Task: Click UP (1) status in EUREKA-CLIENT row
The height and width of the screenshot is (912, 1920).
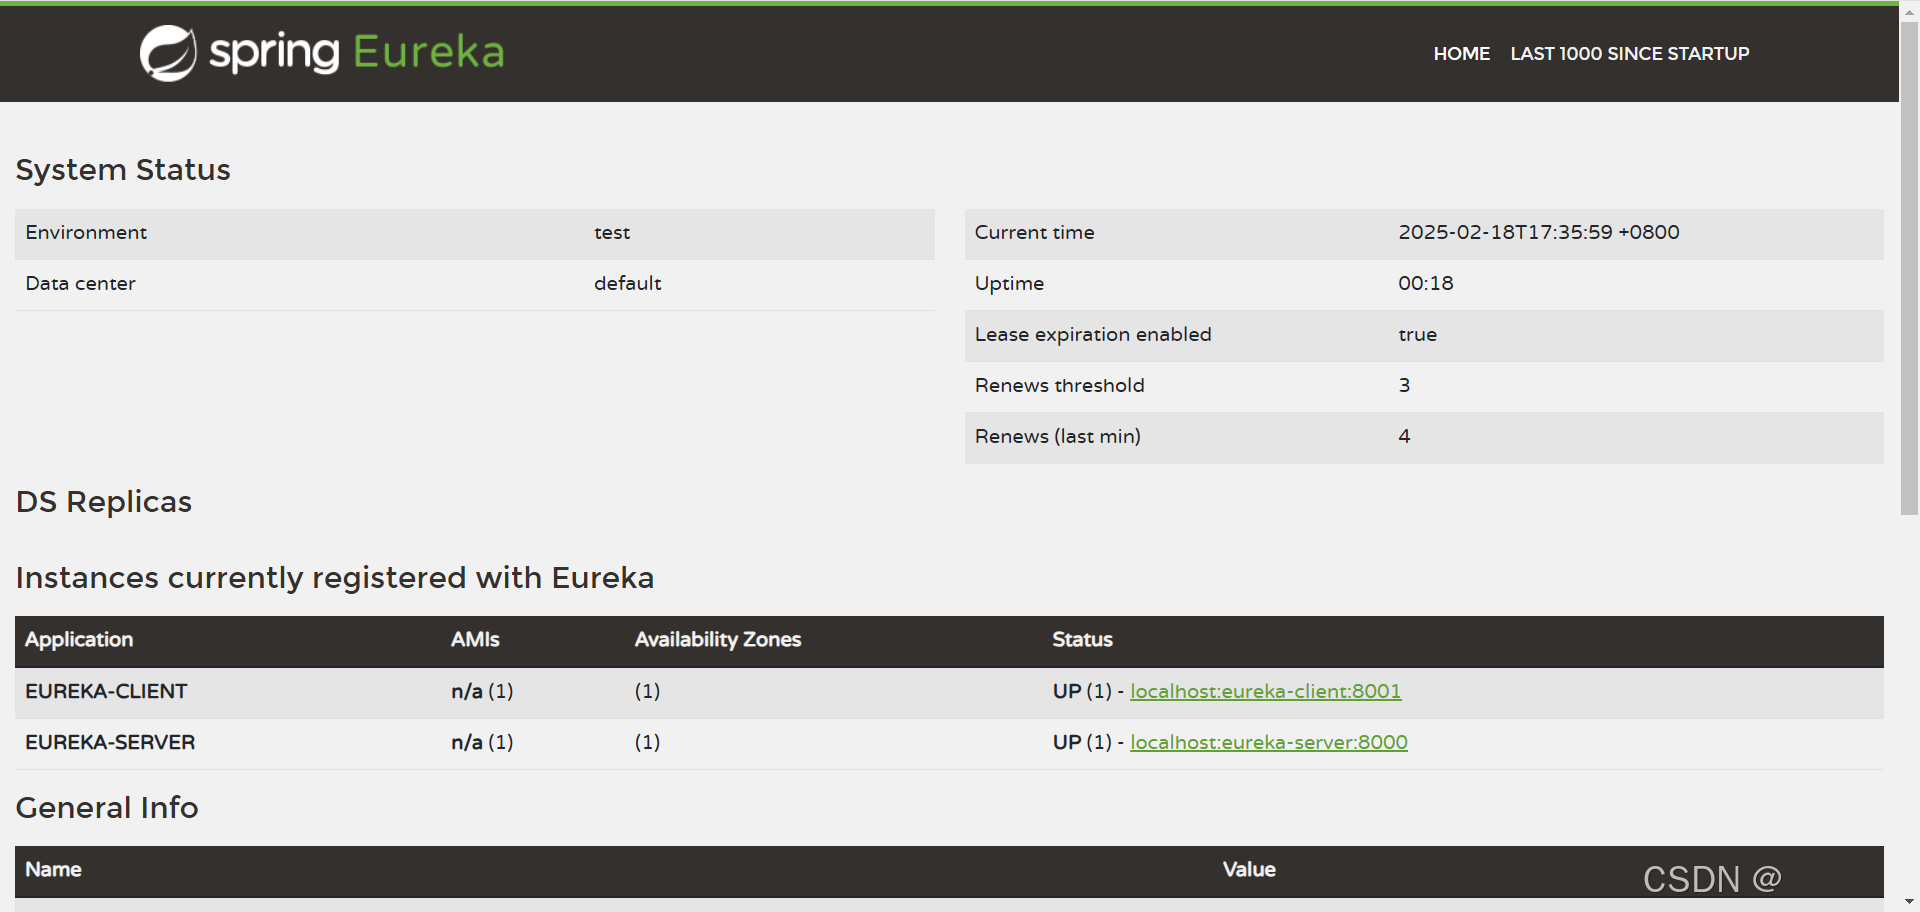Action: 1082,692
